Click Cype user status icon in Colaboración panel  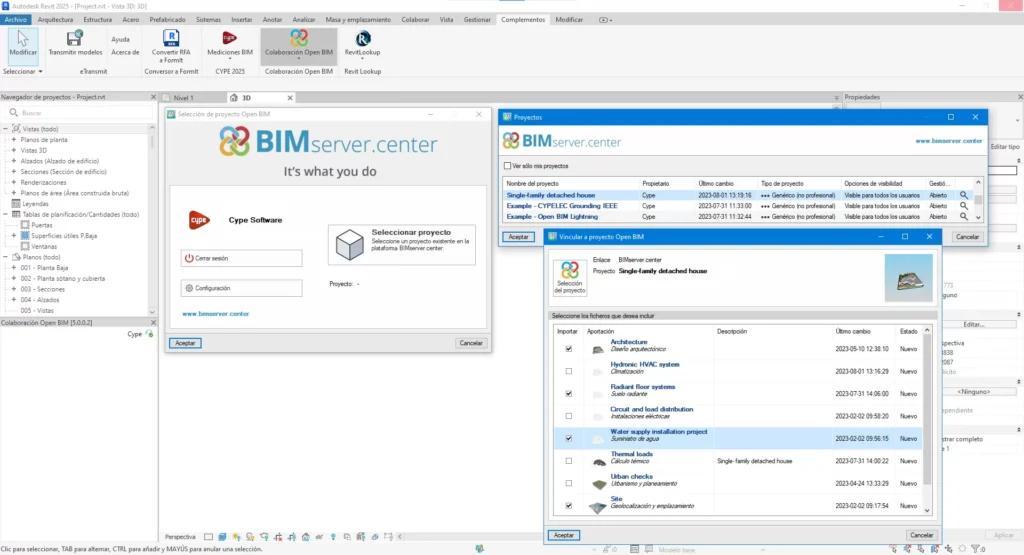[x=150, y=334]
